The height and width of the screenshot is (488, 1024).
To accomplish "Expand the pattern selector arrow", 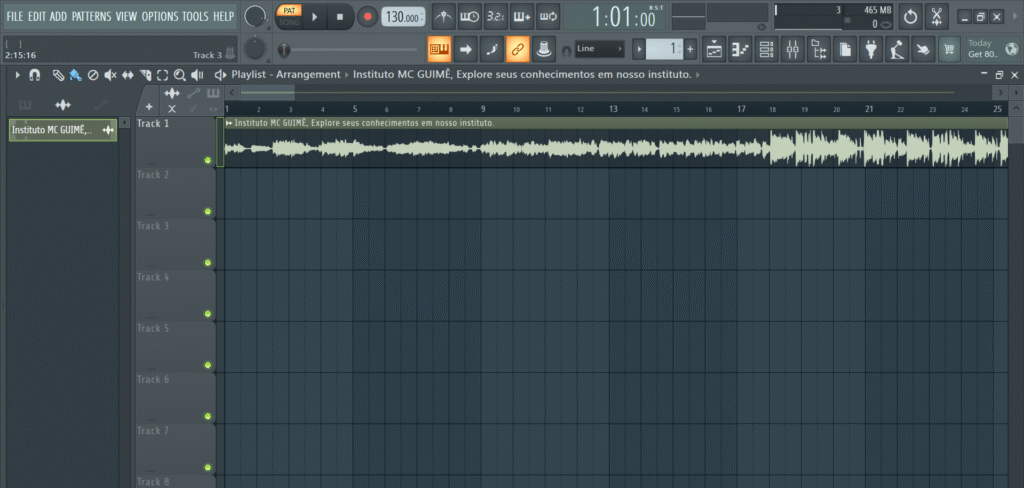I will (639, 49).
